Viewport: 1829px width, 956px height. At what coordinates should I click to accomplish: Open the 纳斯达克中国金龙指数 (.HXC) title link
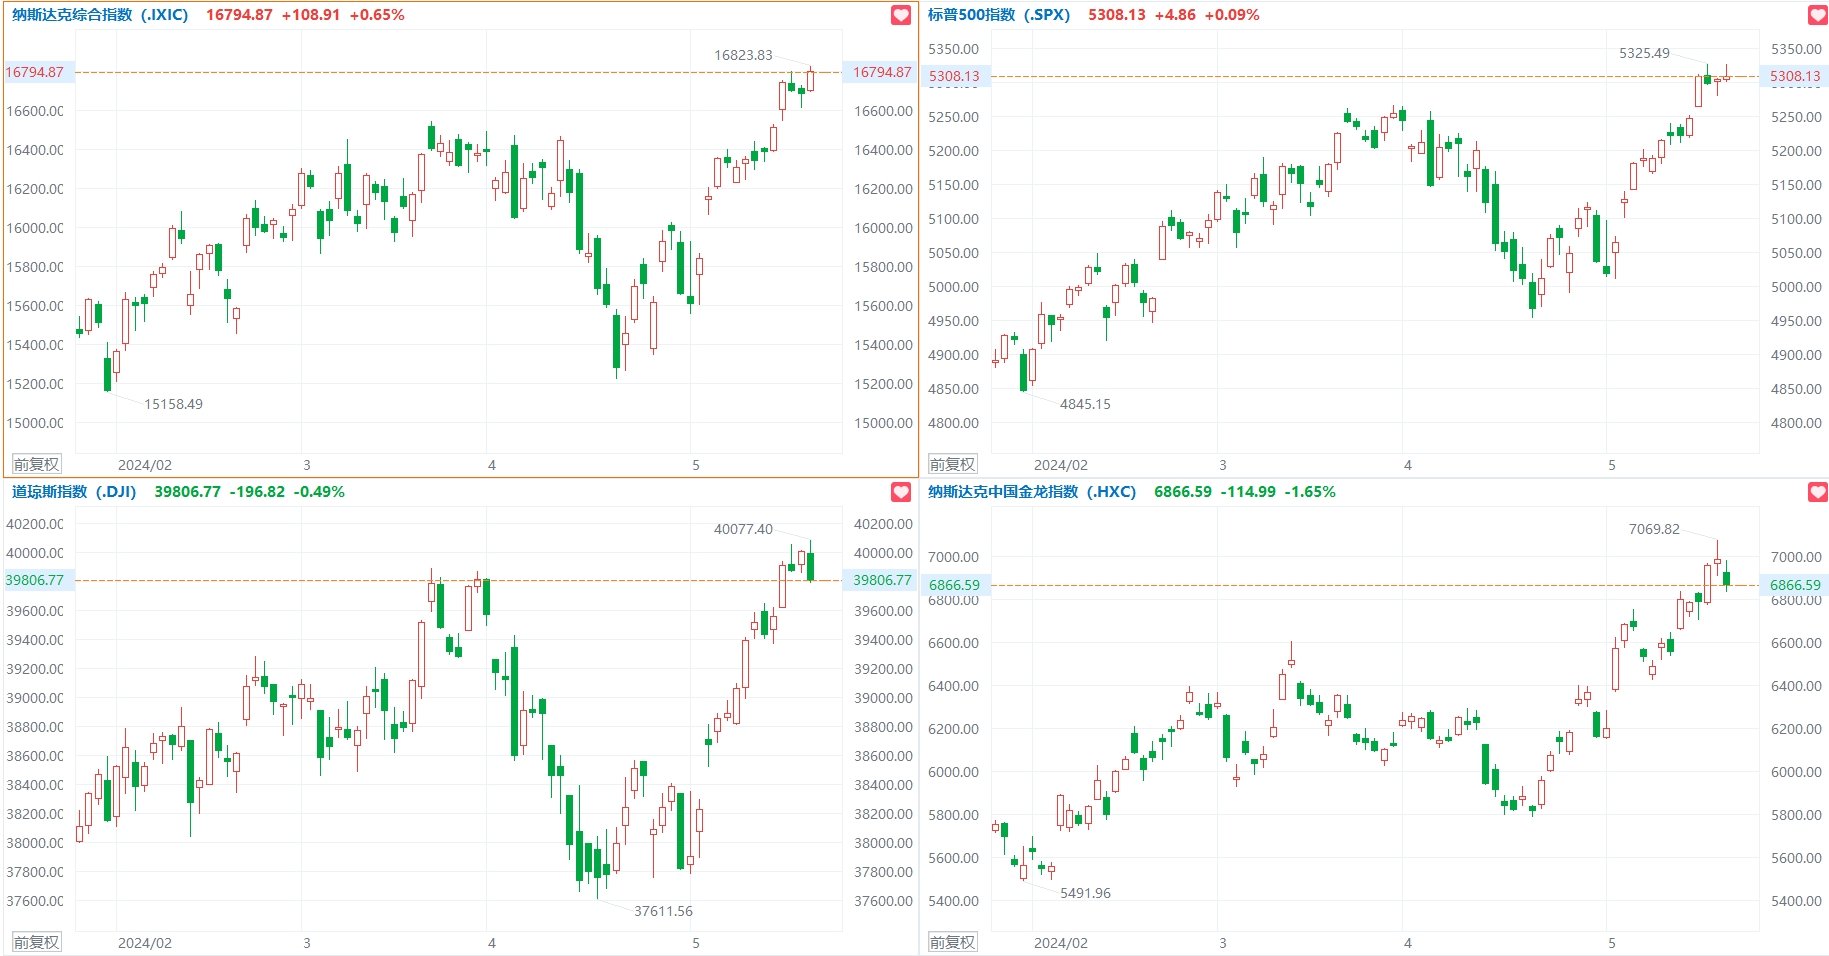pos(1032,492)
